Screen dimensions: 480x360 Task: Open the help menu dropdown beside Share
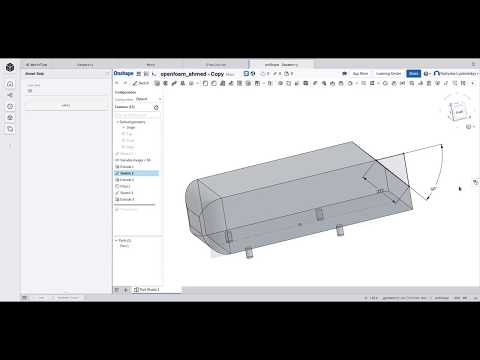coord(427,74)
